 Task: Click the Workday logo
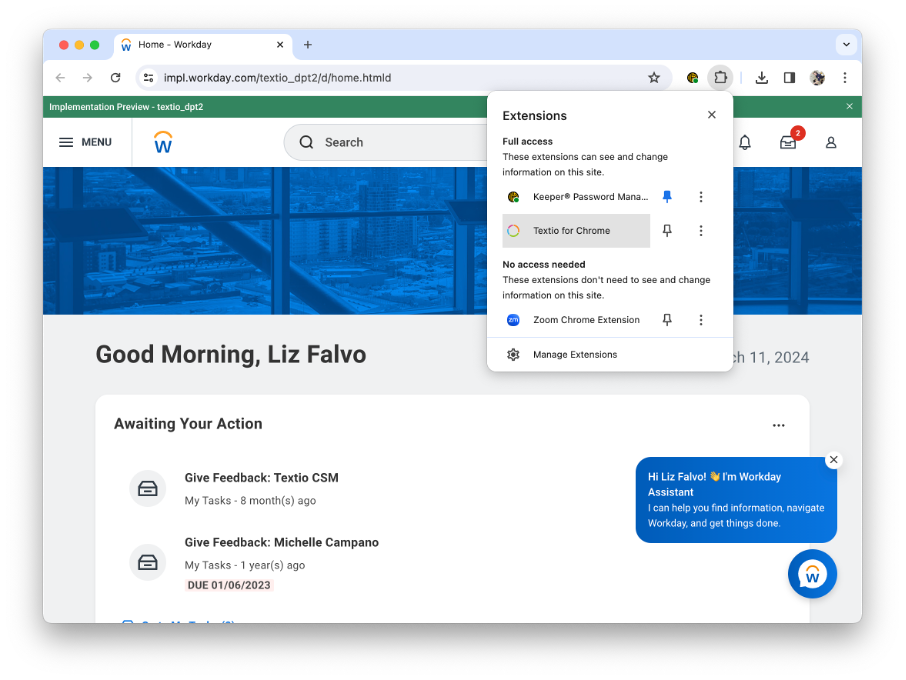163,142
